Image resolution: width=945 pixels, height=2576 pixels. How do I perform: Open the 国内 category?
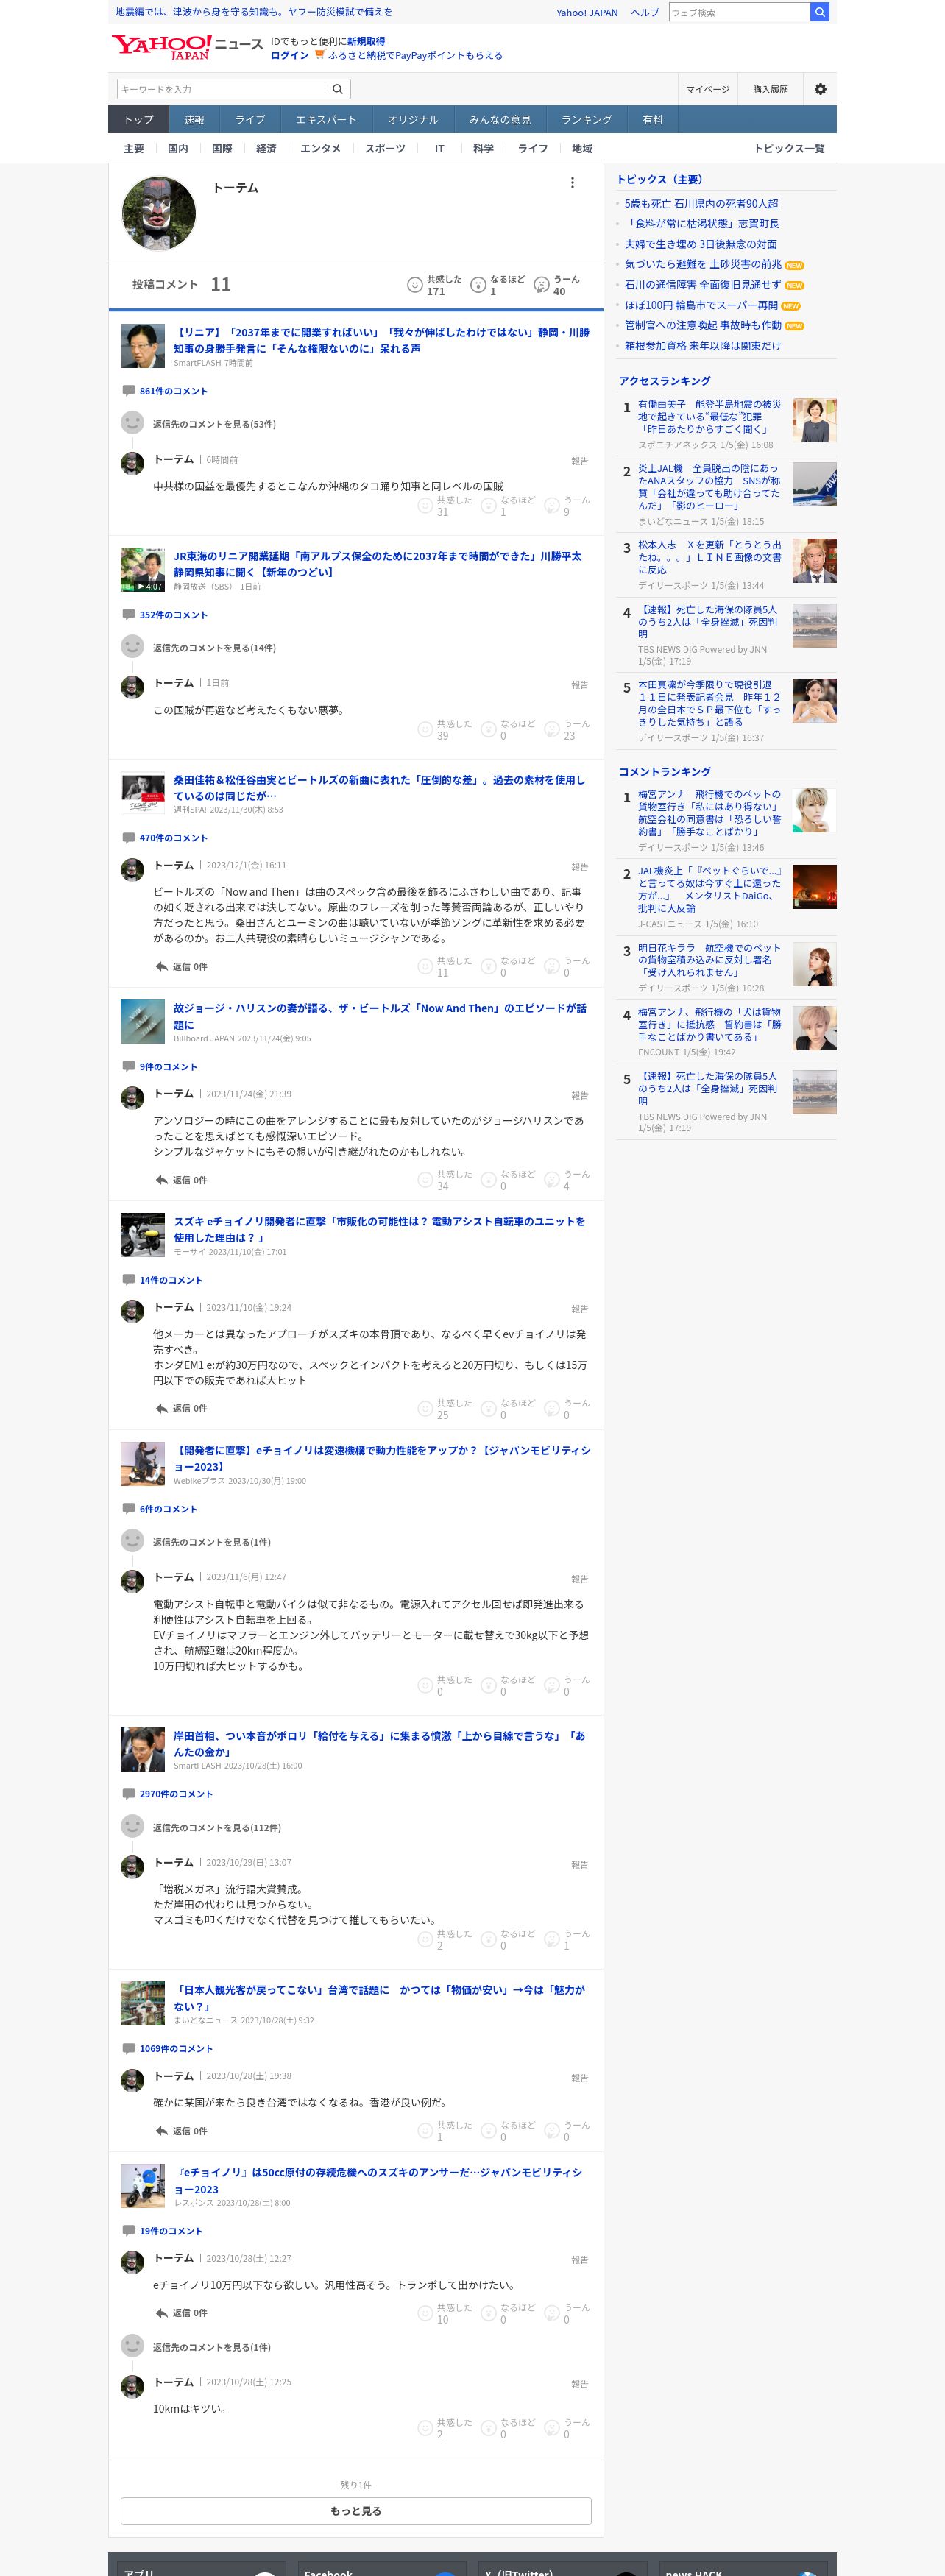(x=178, y=148)
